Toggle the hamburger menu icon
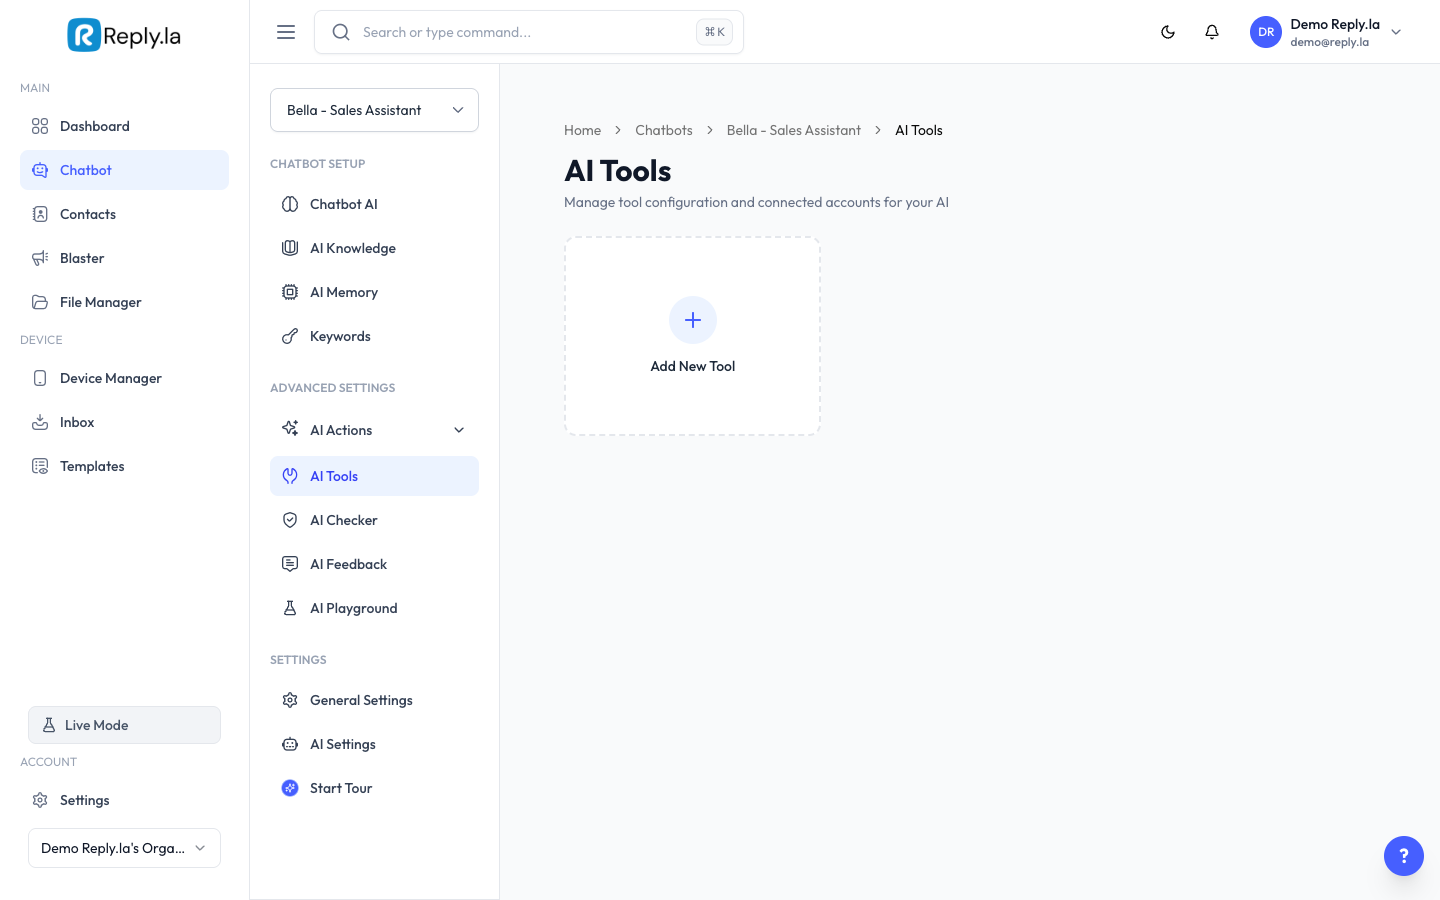The image size is (1440, 900). tap(286, 32)
